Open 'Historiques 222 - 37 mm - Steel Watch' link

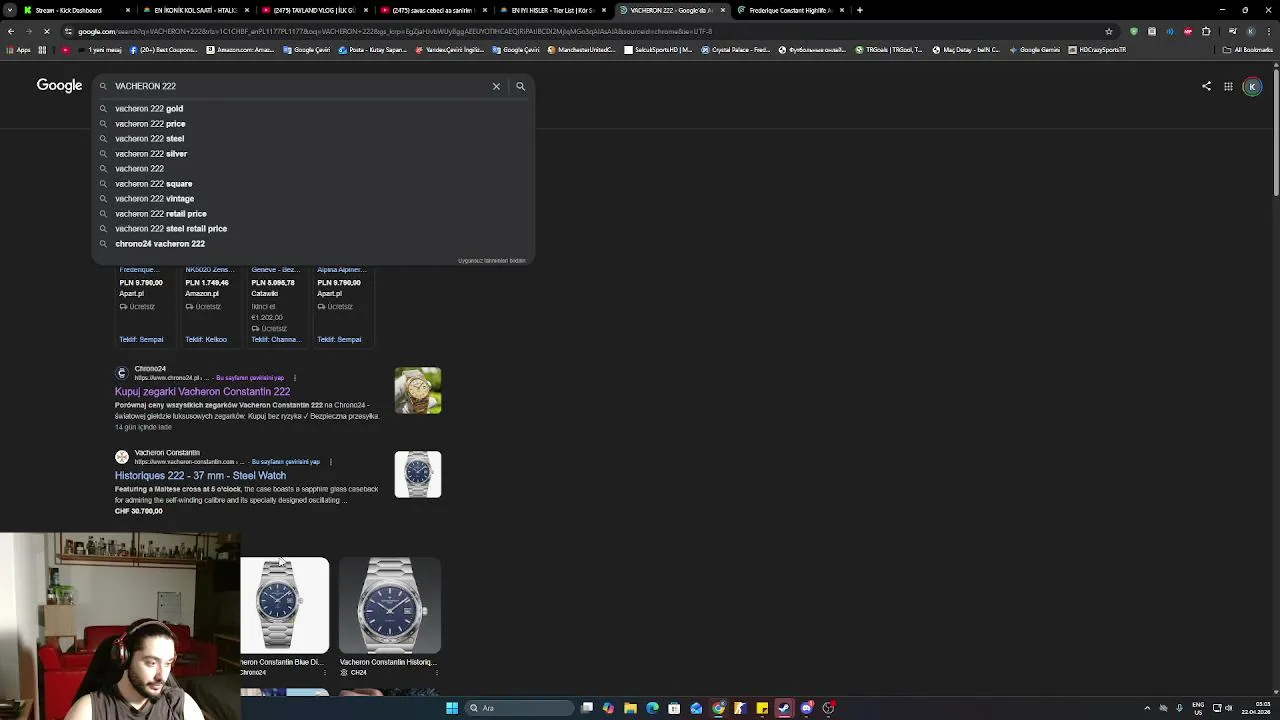coord(200,476)
